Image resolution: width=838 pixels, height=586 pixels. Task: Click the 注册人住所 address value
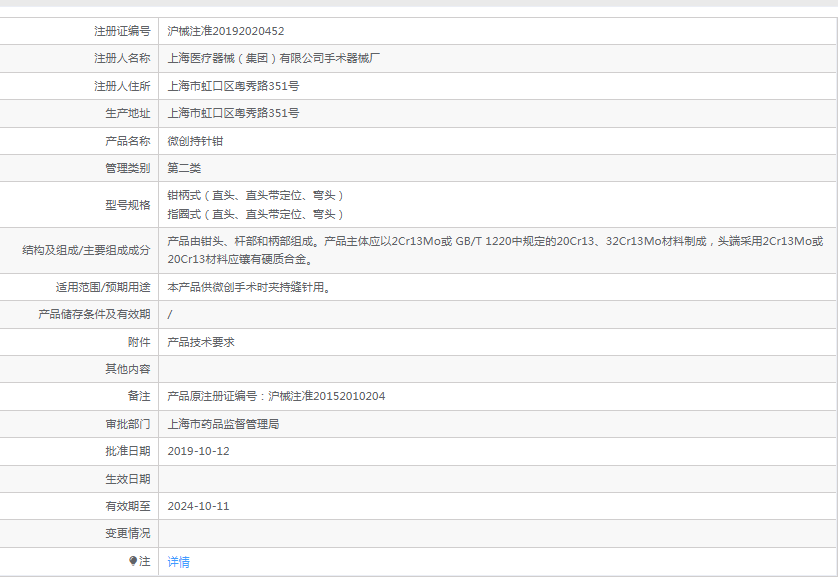tap(233, 86)
